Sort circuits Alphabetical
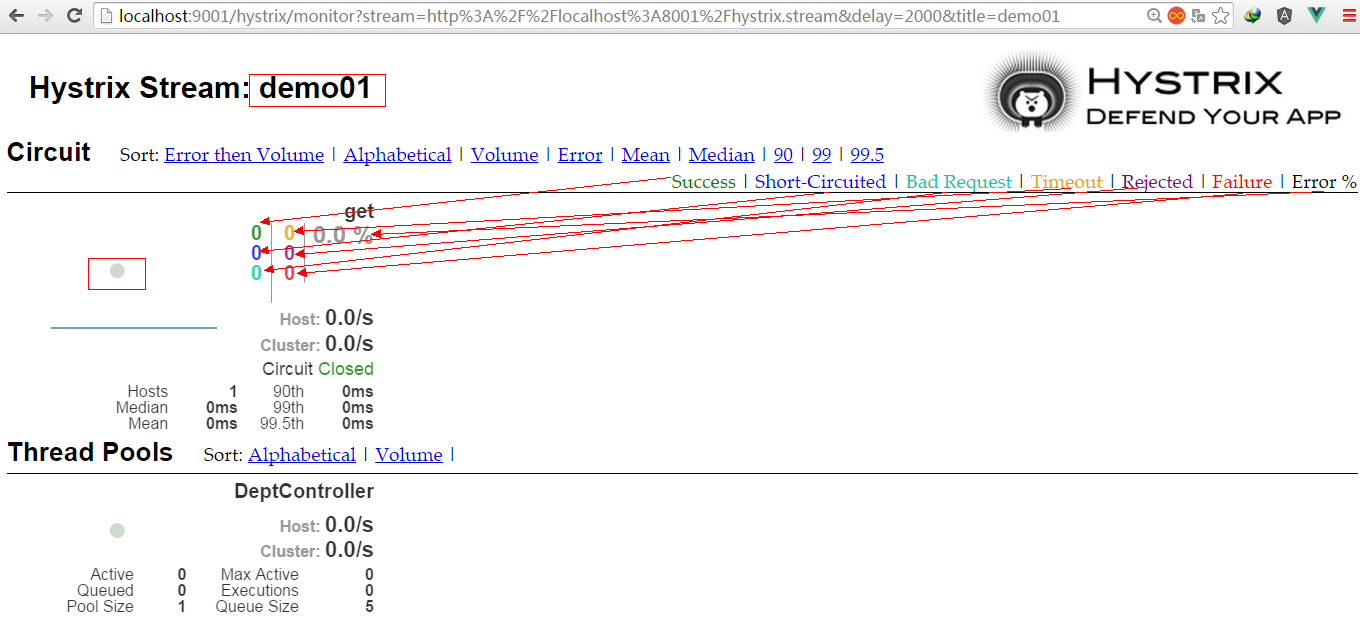Screen dimensions: 1360x638 [397, 155]
